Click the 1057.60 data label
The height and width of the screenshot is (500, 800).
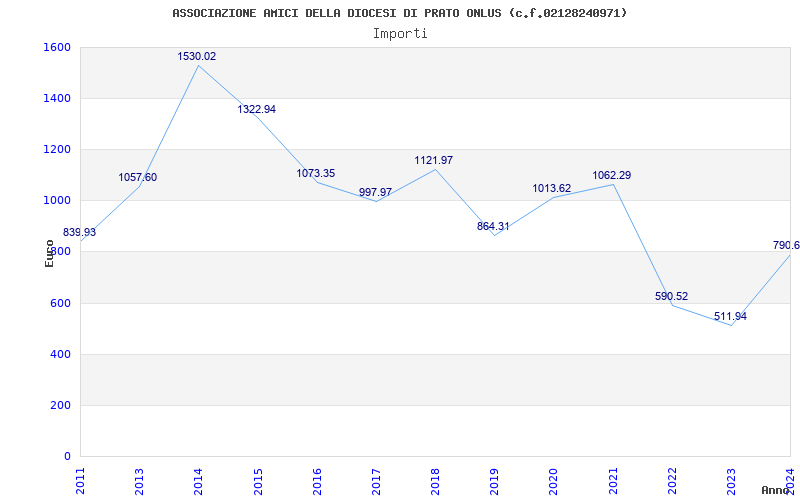138,178
